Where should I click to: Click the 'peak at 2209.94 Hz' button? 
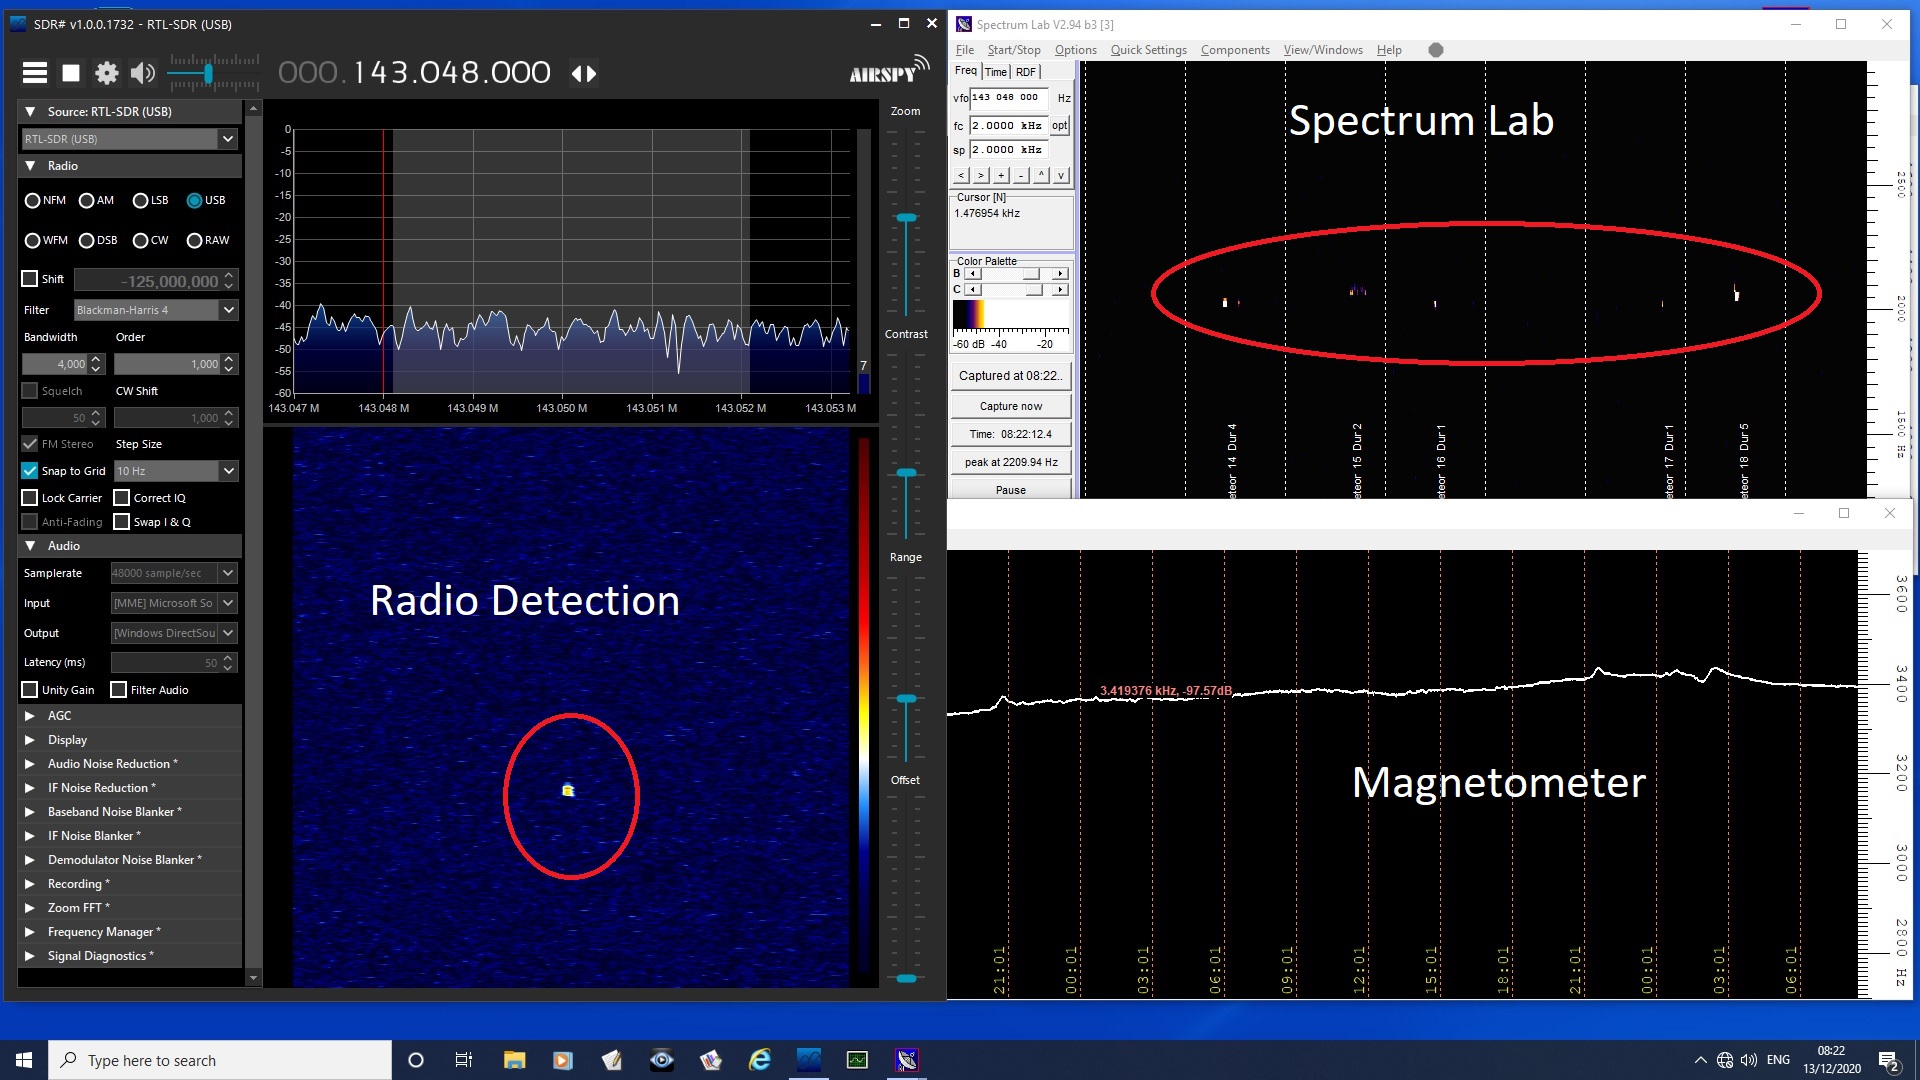point(1011,462)
